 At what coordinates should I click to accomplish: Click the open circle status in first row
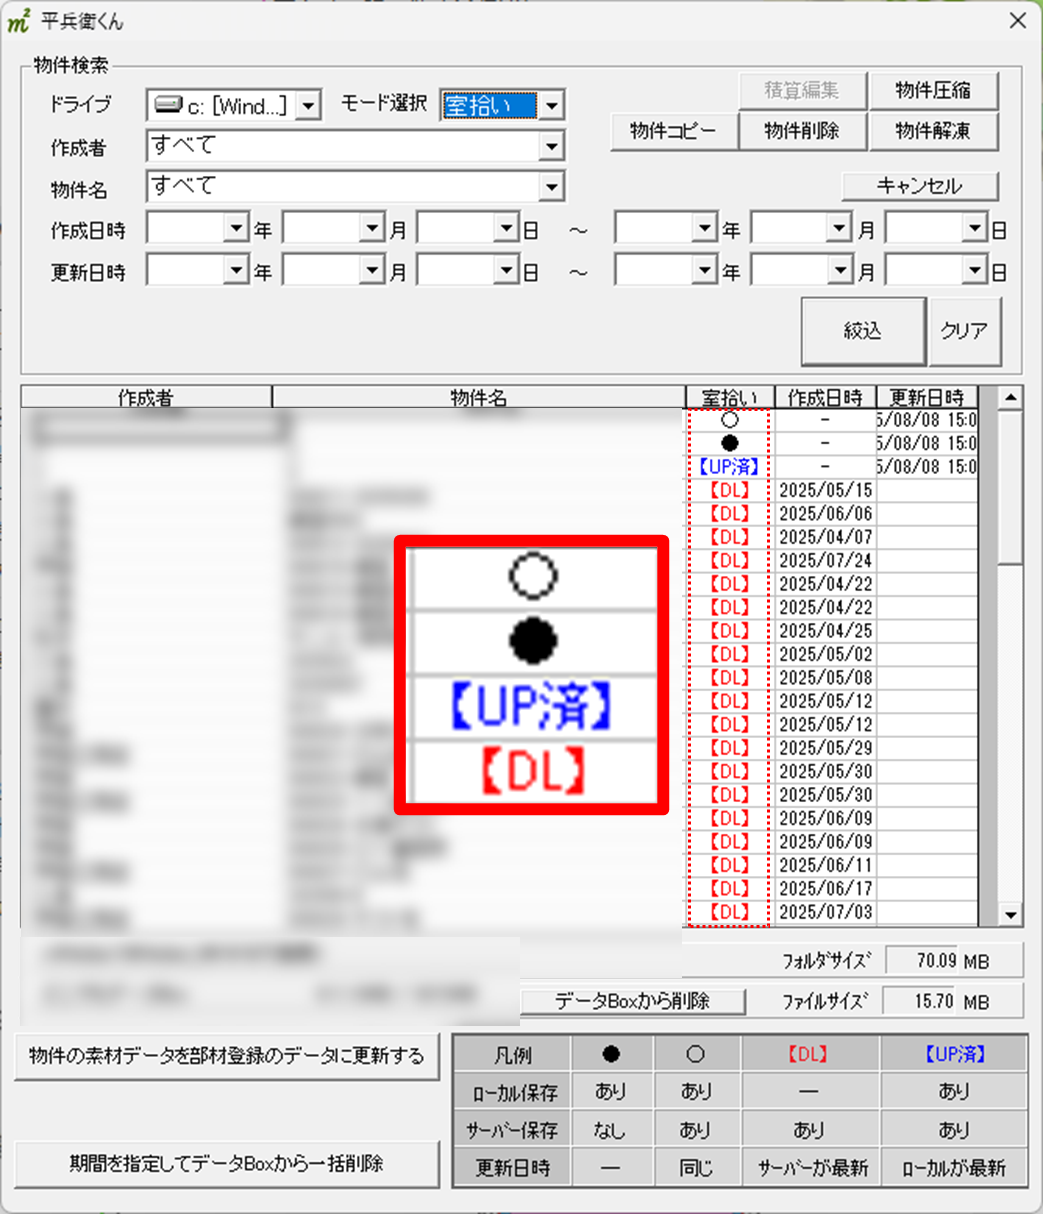729,420
